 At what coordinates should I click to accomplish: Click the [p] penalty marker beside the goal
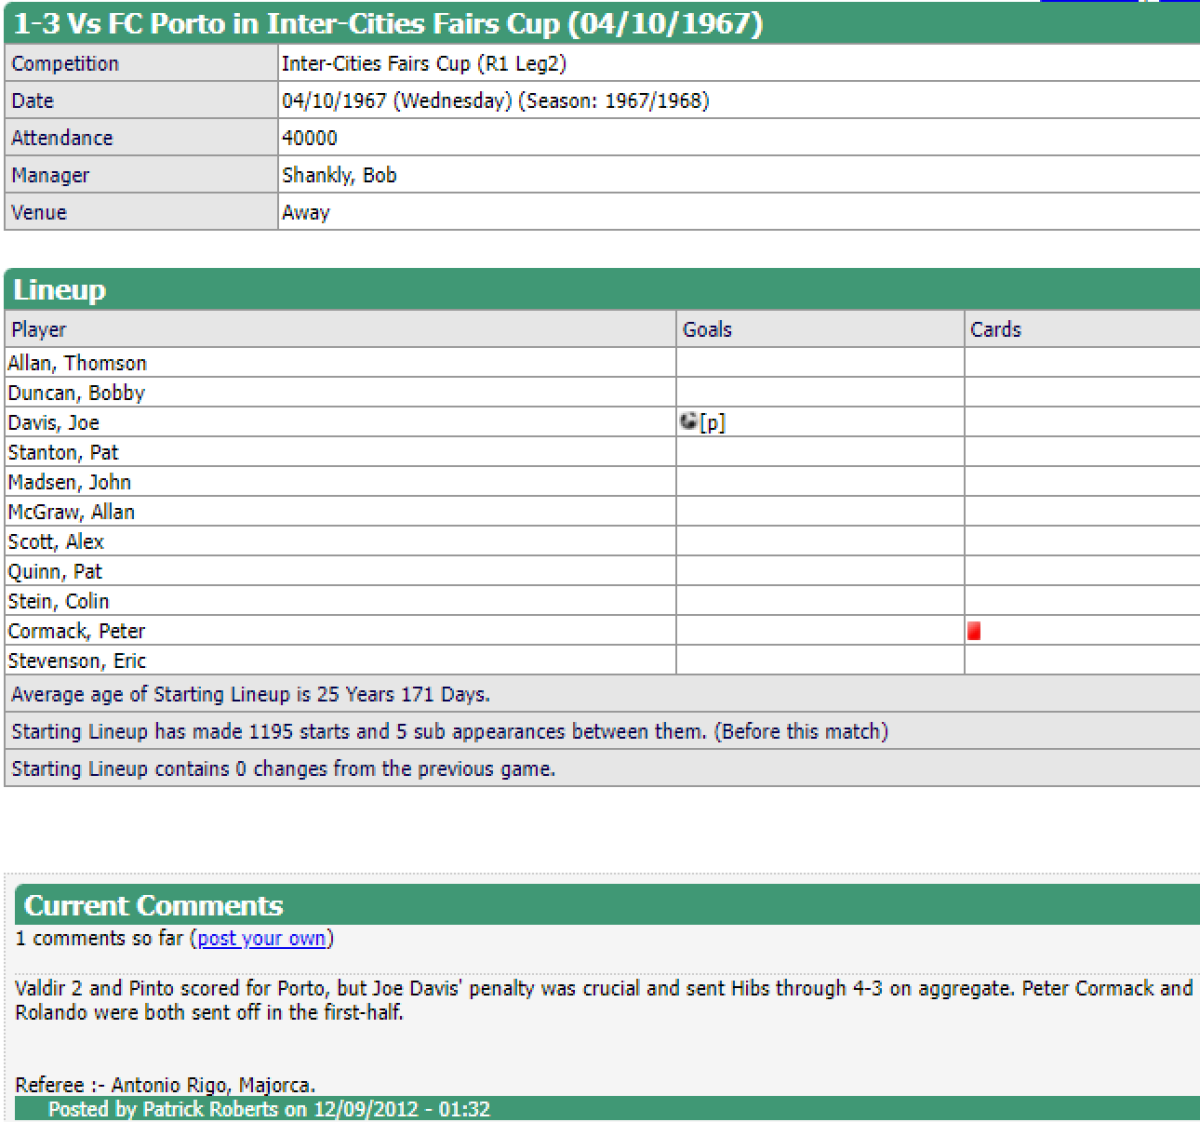pos(713,423)
